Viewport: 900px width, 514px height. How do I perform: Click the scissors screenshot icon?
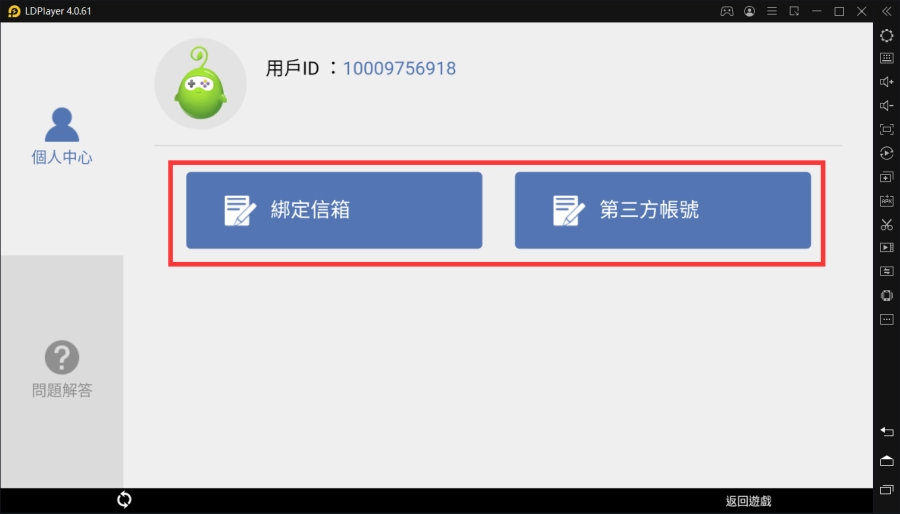pyautogui.click(x=886, y=224)
